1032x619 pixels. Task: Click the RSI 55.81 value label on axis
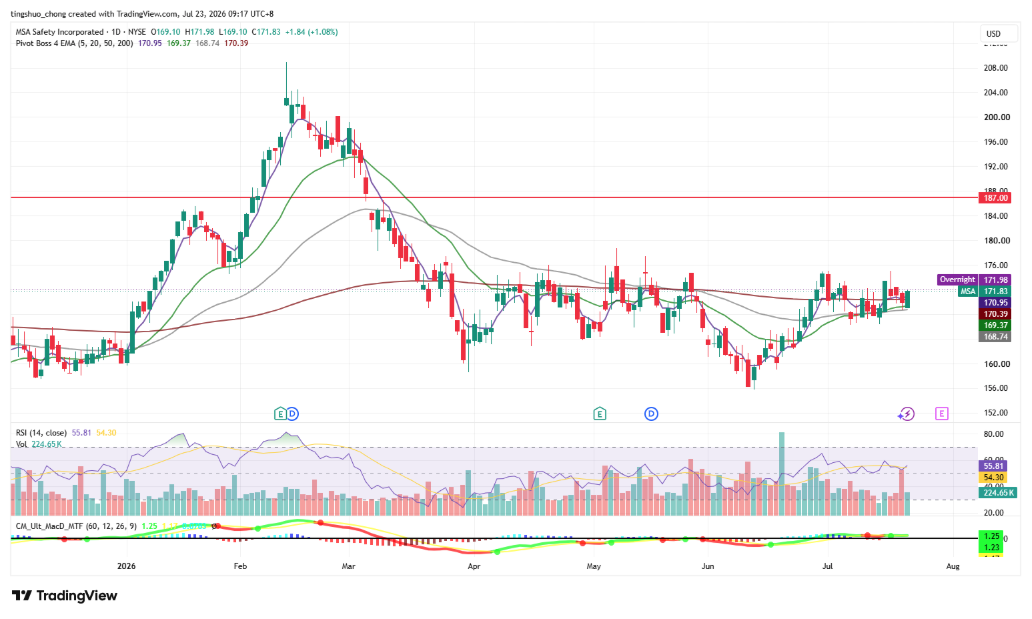click(993, 466)
